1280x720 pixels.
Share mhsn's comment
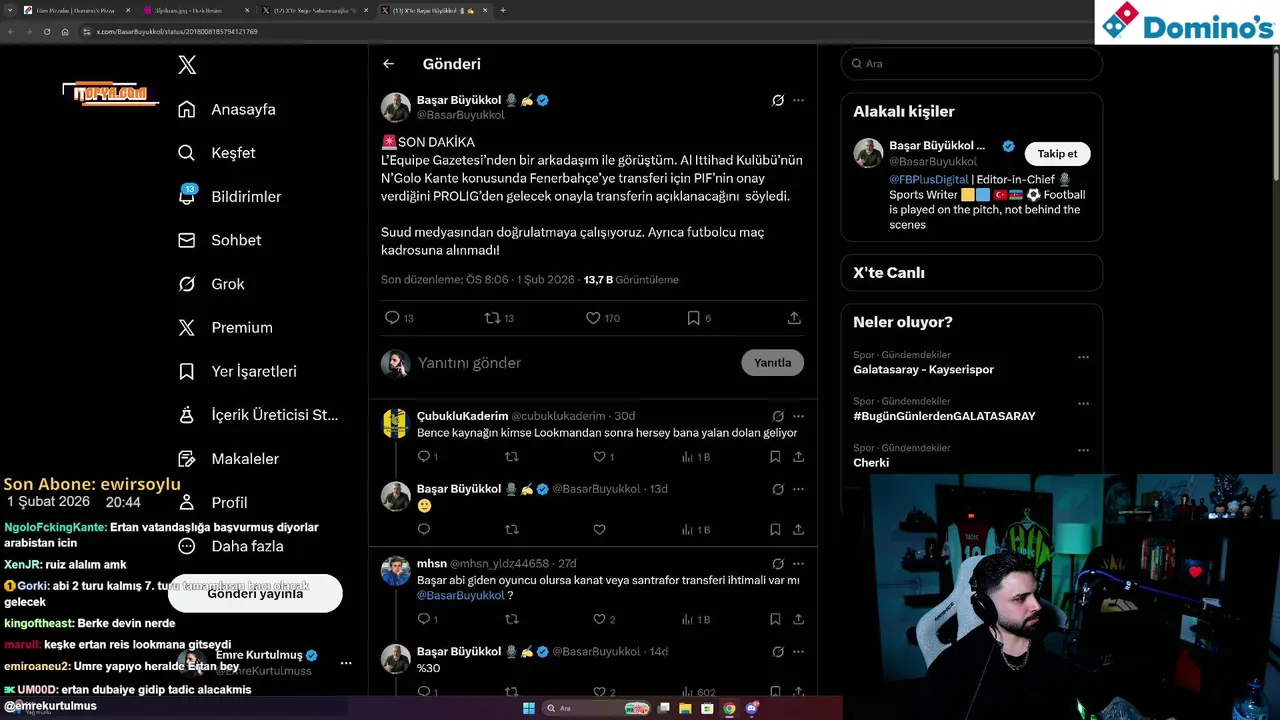[798, 620]
